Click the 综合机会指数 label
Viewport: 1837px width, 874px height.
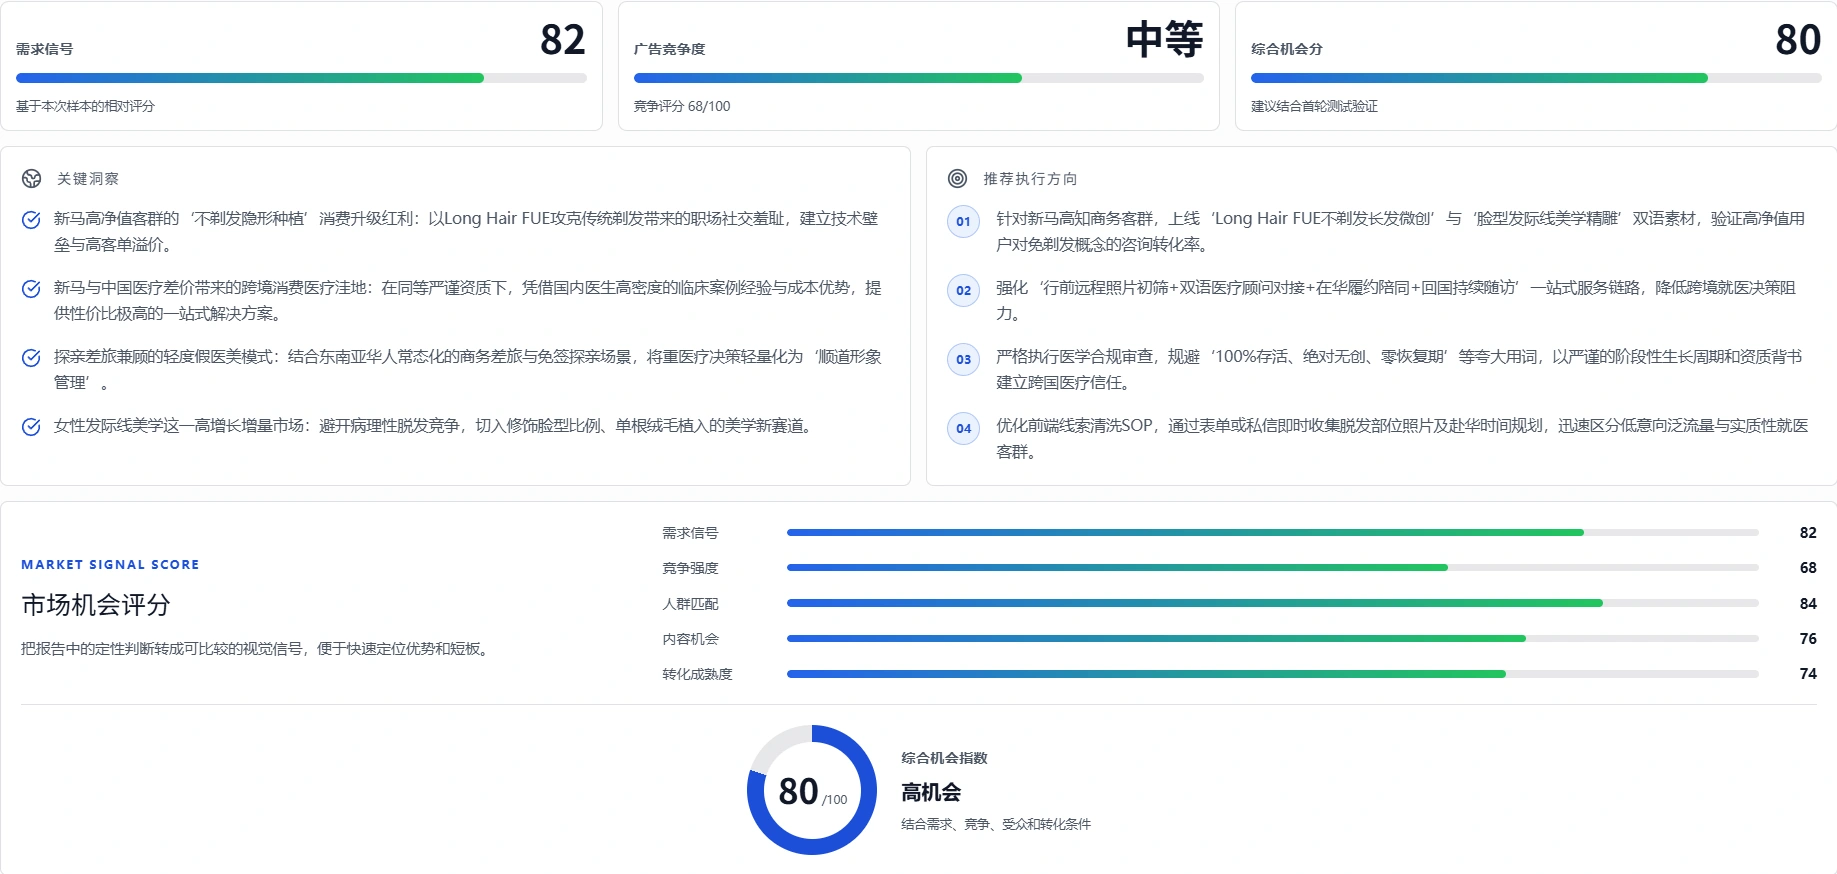944,758
